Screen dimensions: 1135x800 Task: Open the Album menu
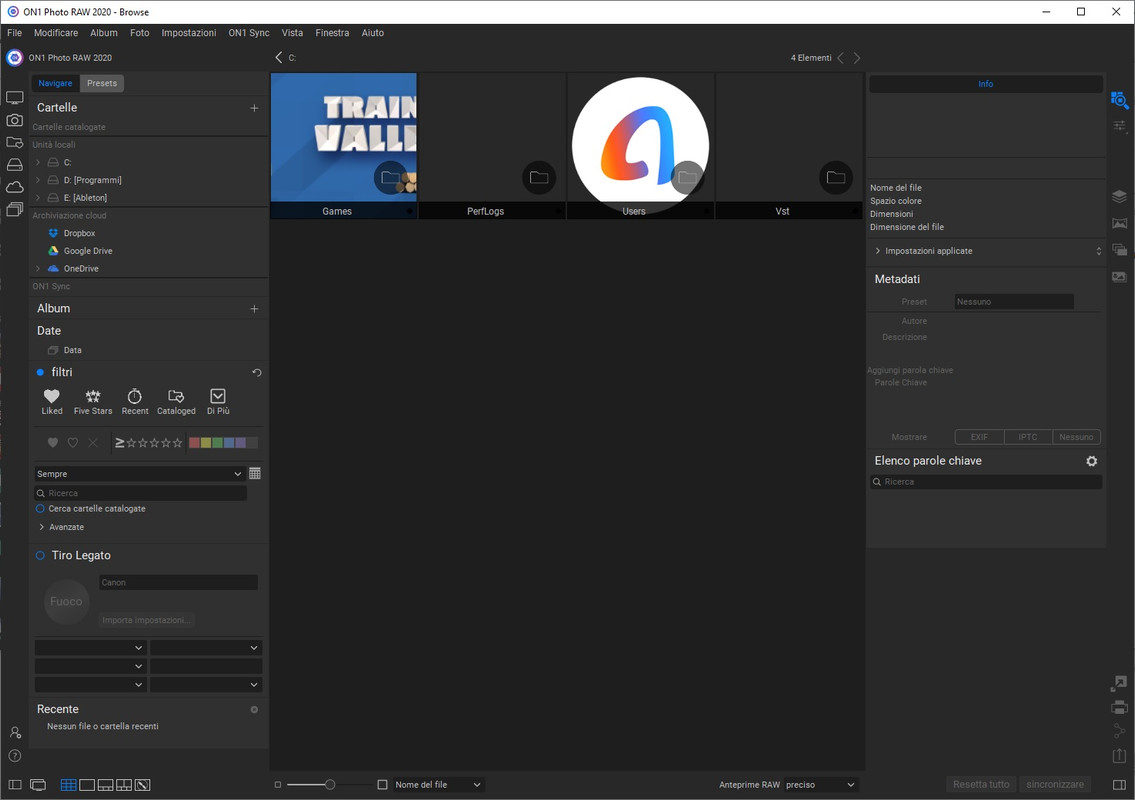pyautogui.click(x=104, y=33)
